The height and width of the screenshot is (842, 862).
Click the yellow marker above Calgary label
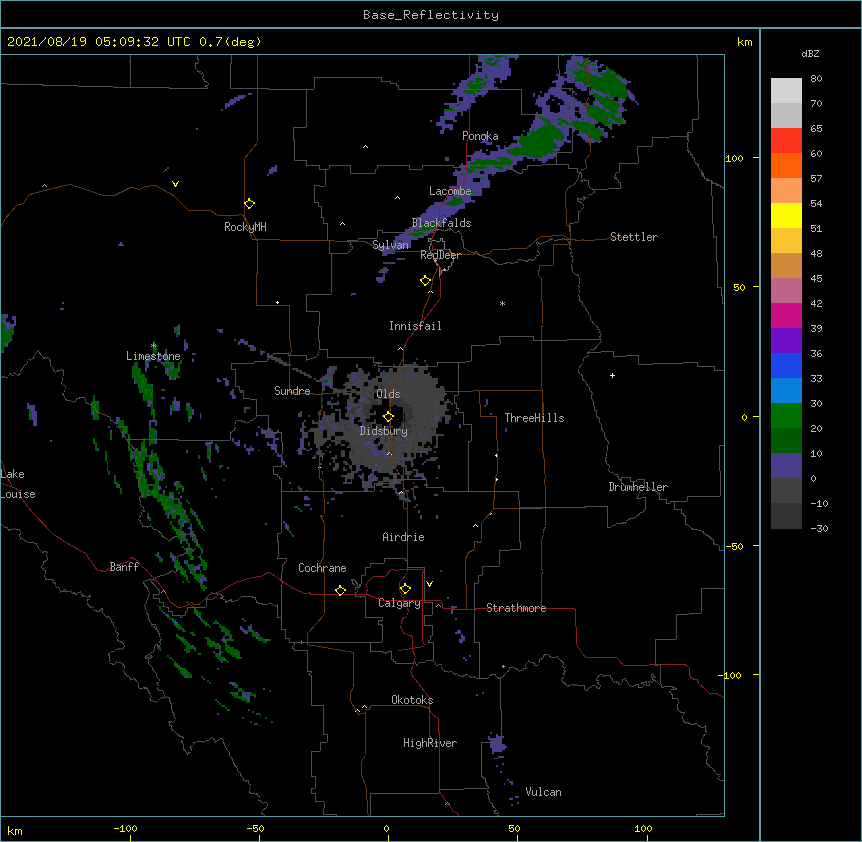[405, 589]
